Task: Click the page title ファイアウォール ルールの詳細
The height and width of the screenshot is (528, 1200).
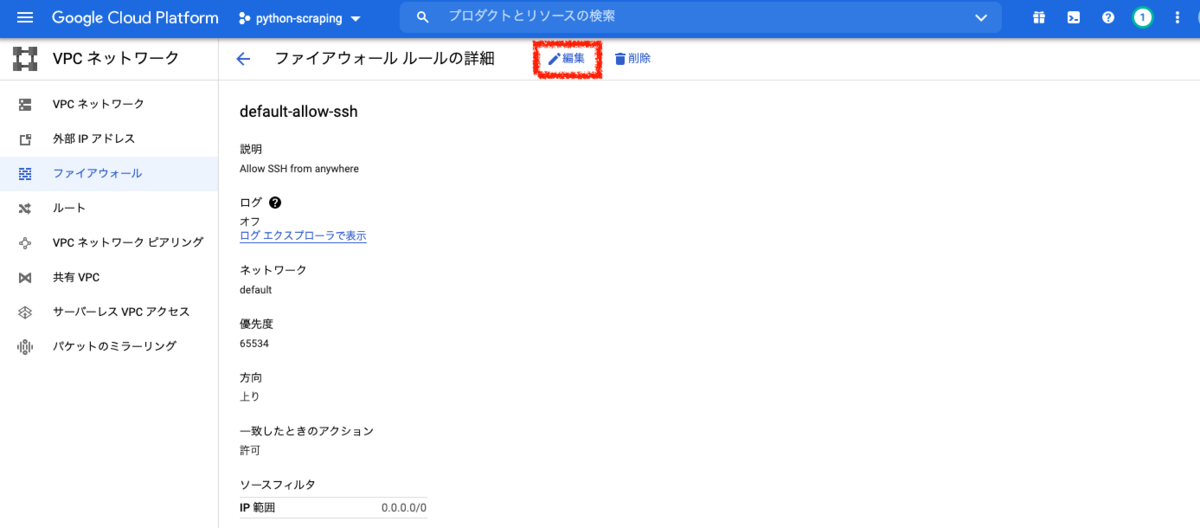Action: point(384,59)
